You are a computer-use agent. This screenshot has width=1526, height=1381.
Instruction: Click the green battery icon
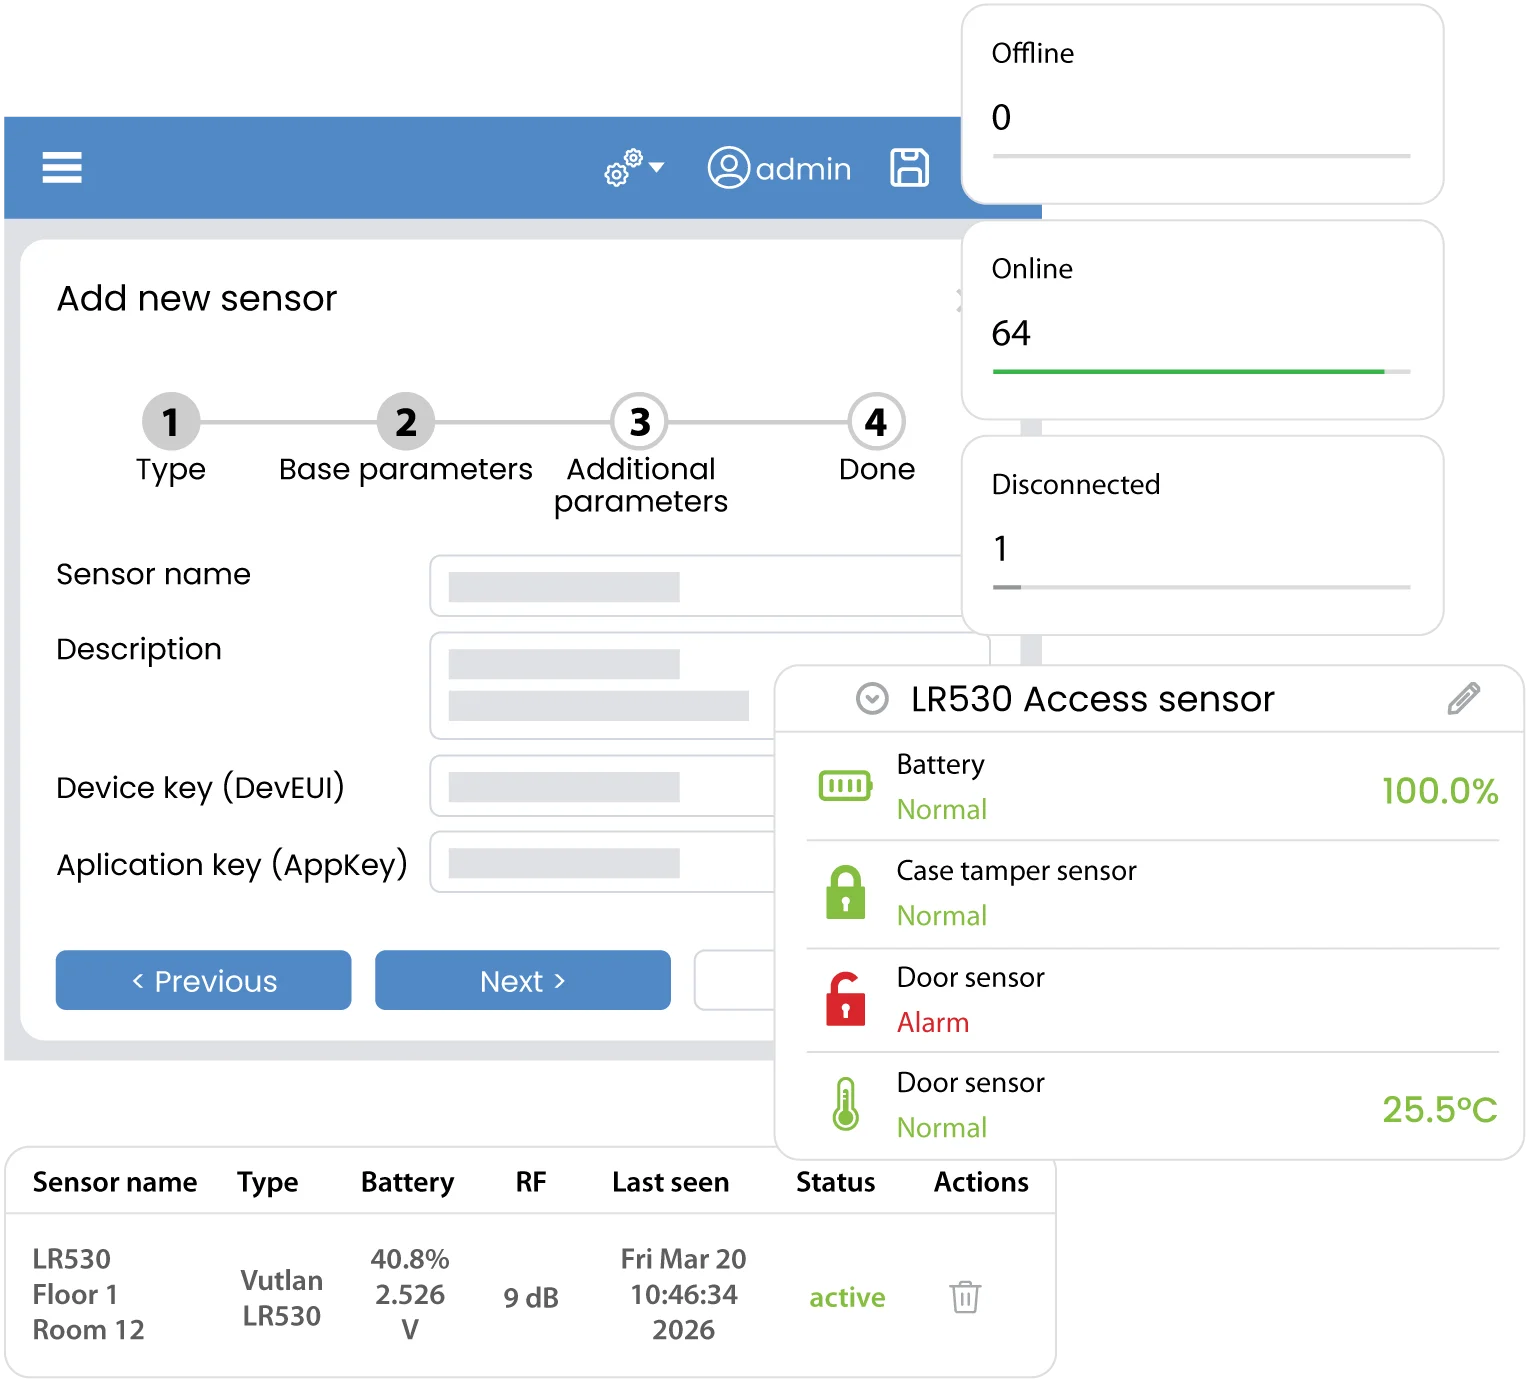pyautogui.click(x=845, y=786)
